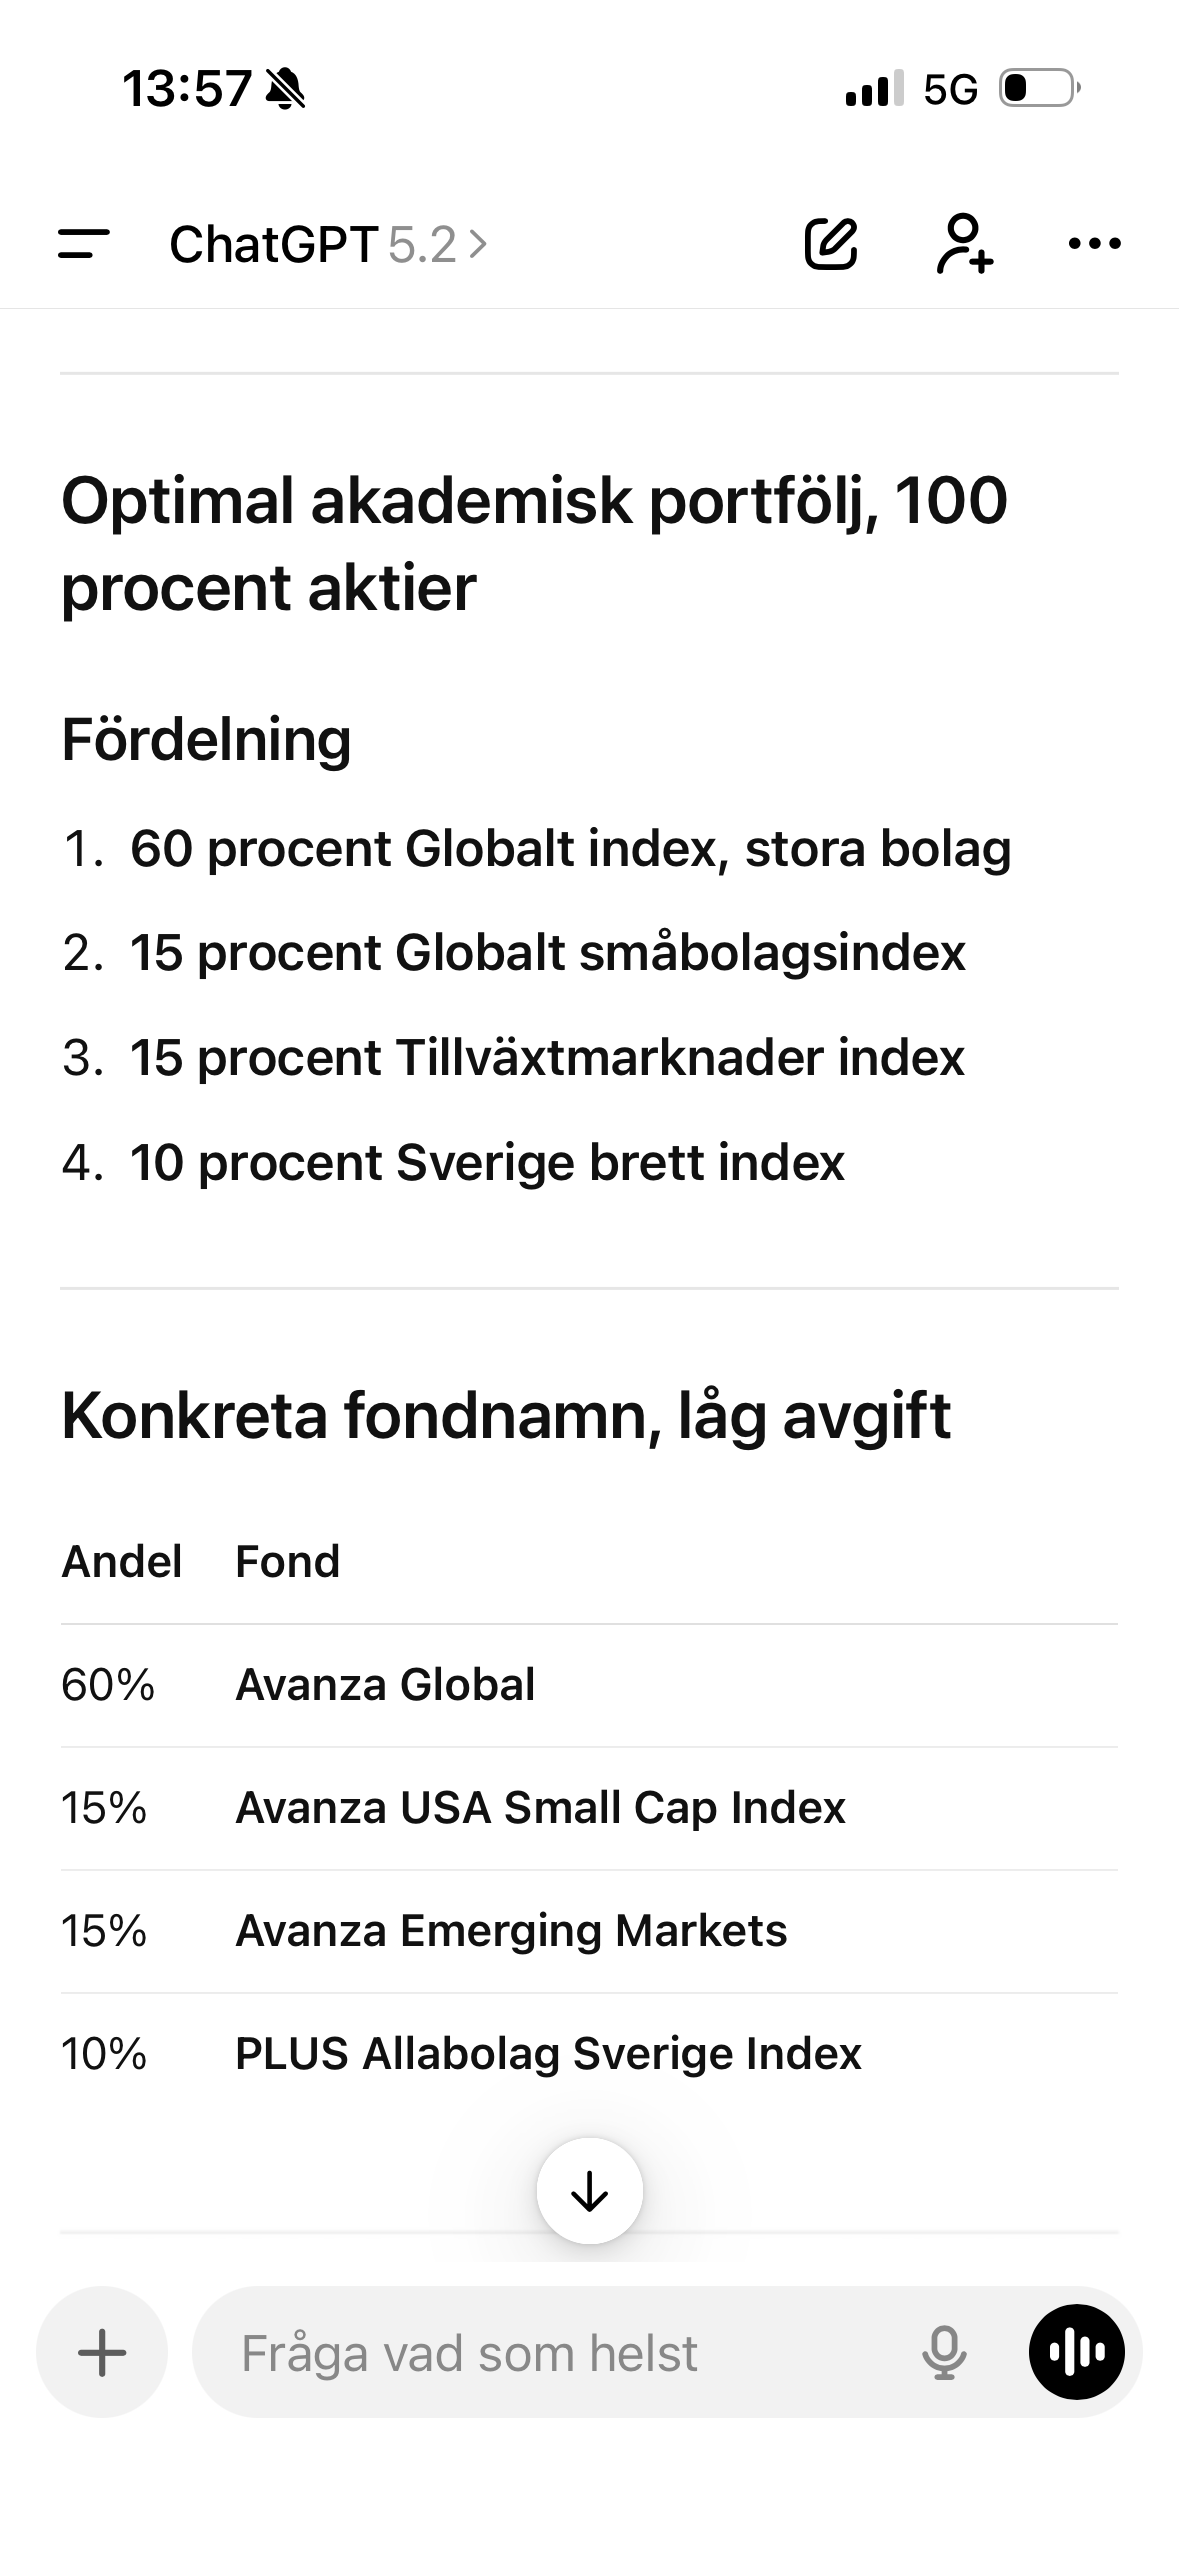
Task: Open the sidebar menu icon
Action: [x=84, y=244]
